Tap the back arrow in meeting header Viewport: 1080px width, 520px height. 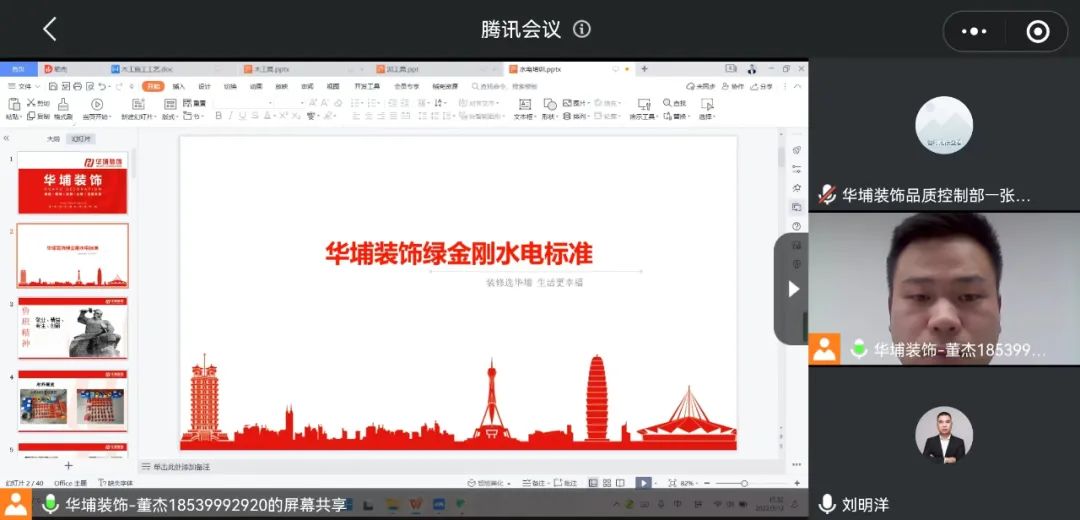50,30
